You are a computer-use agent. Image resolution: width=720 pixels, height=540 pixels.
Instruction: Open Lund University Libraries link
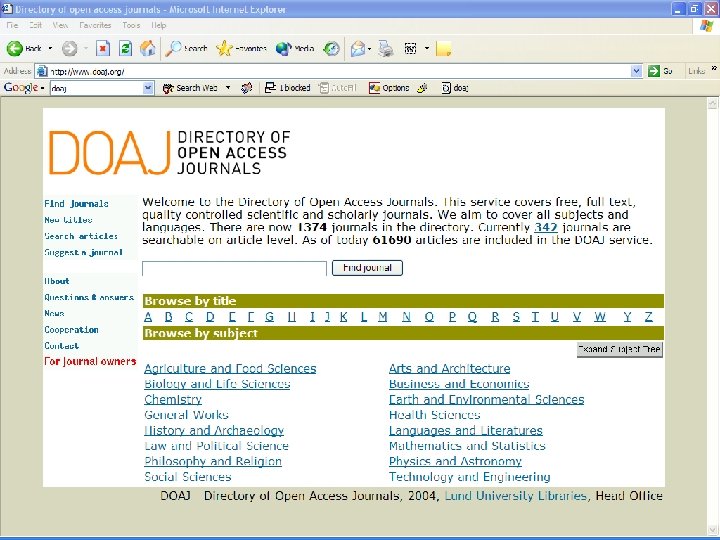(516, 496)
